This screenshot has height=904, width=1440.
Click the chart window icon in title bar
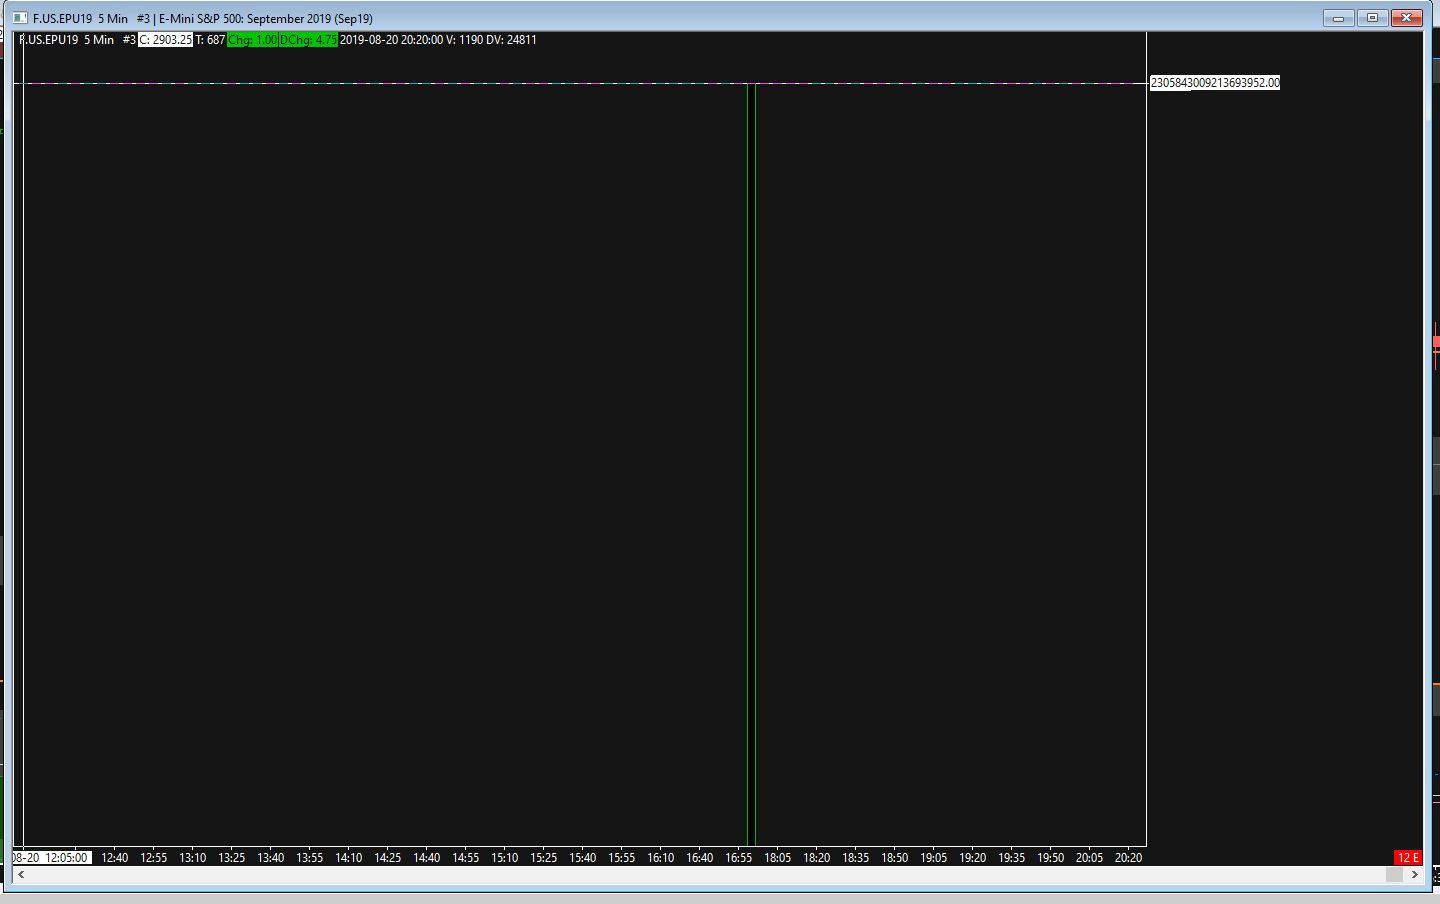tap(20, 18)
